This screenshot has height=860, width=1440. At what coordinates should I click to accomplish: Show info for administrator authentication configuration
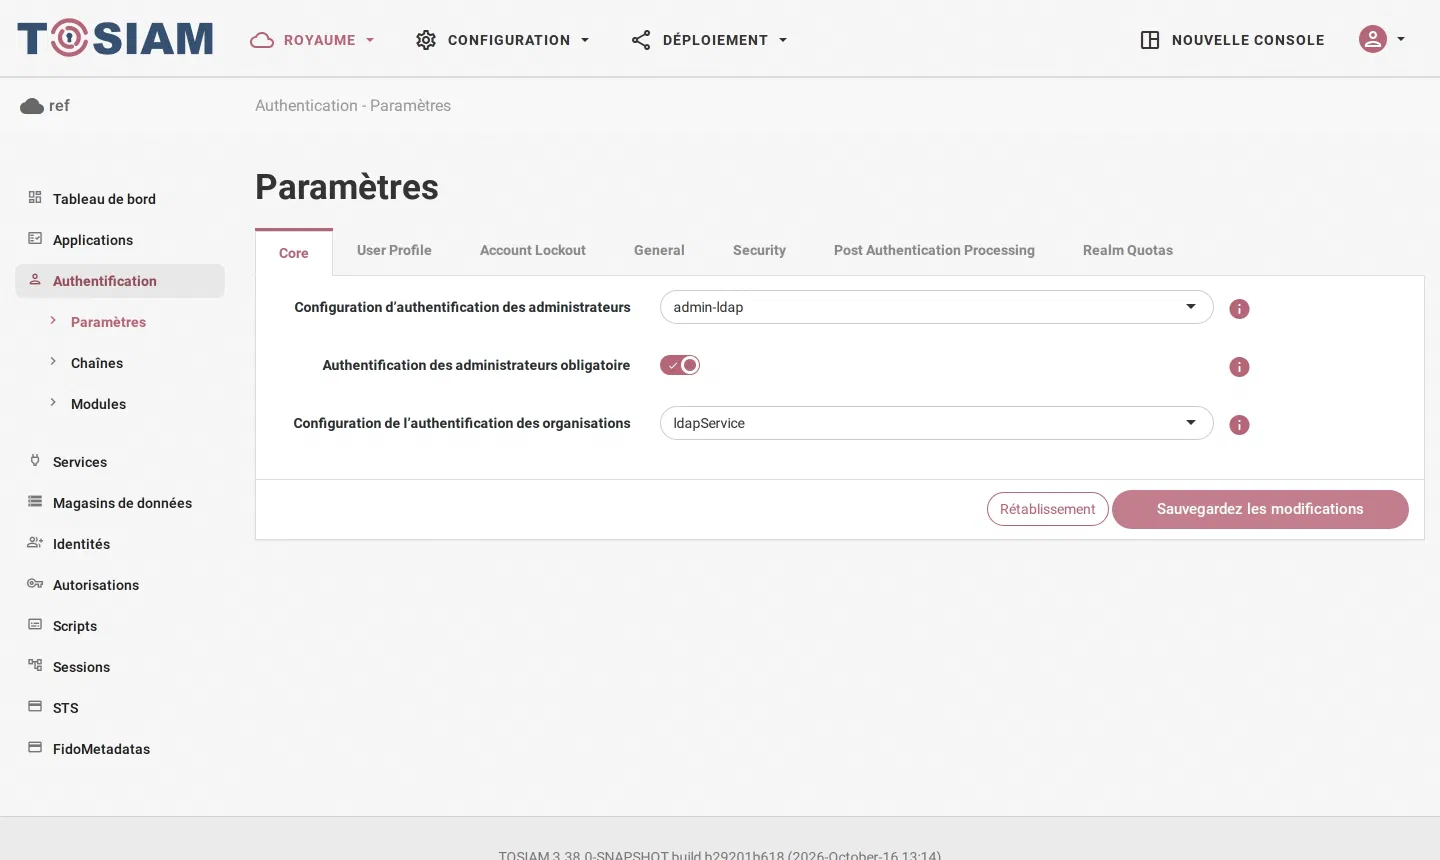[x=1239, y=309]
